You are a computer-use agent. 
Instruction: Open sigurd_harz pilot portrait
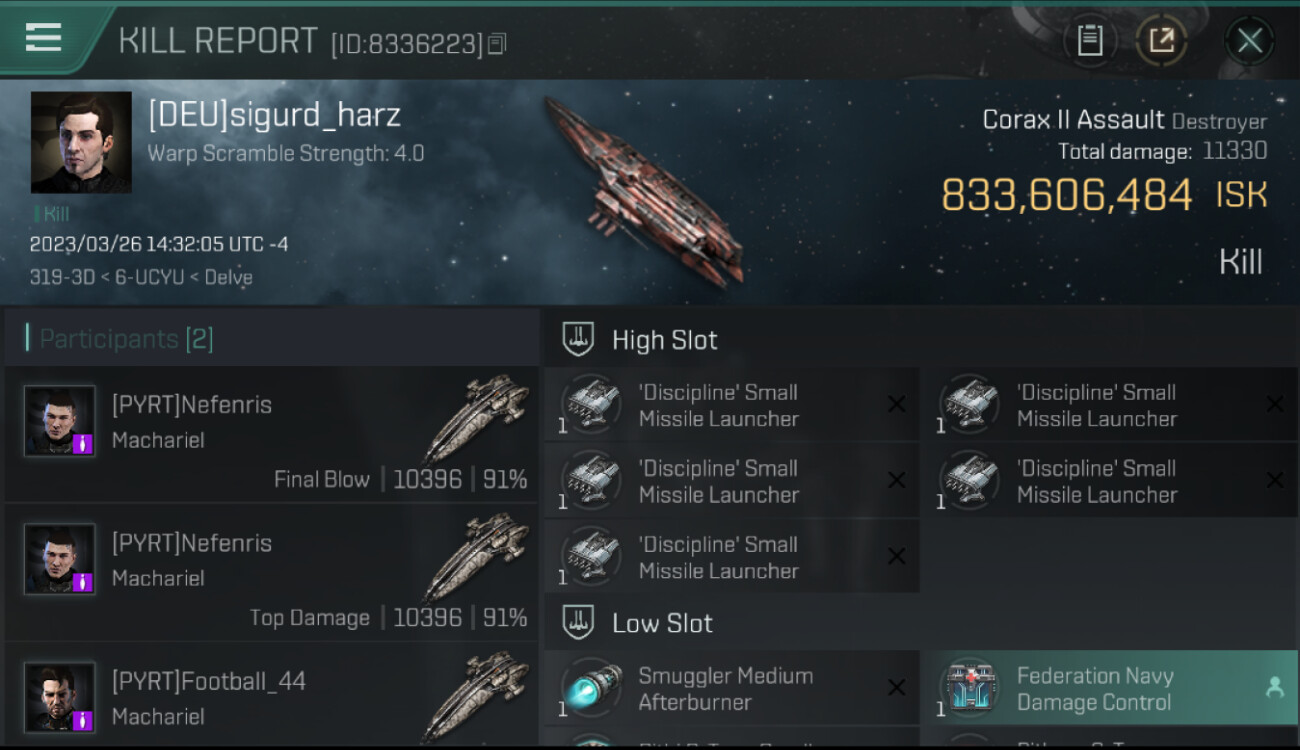[81, 142]
